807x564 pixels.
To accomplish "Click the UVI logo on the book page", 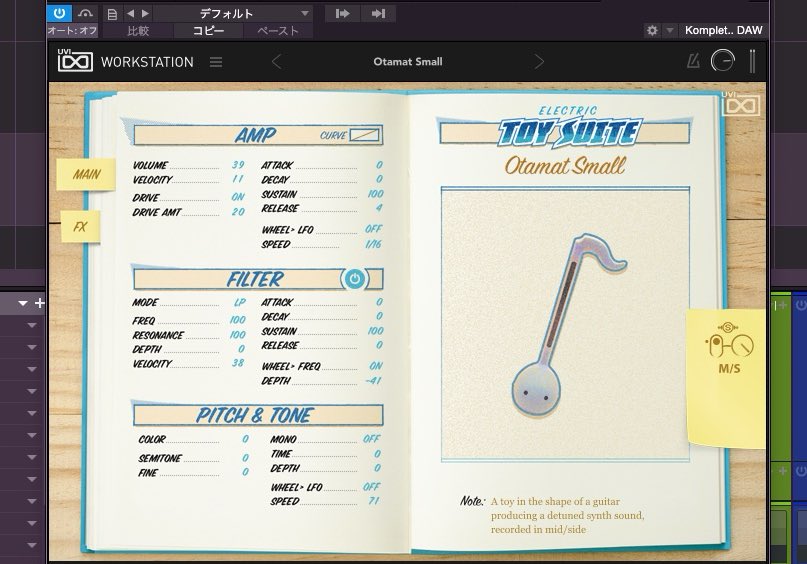I will [x=740, y=104].
